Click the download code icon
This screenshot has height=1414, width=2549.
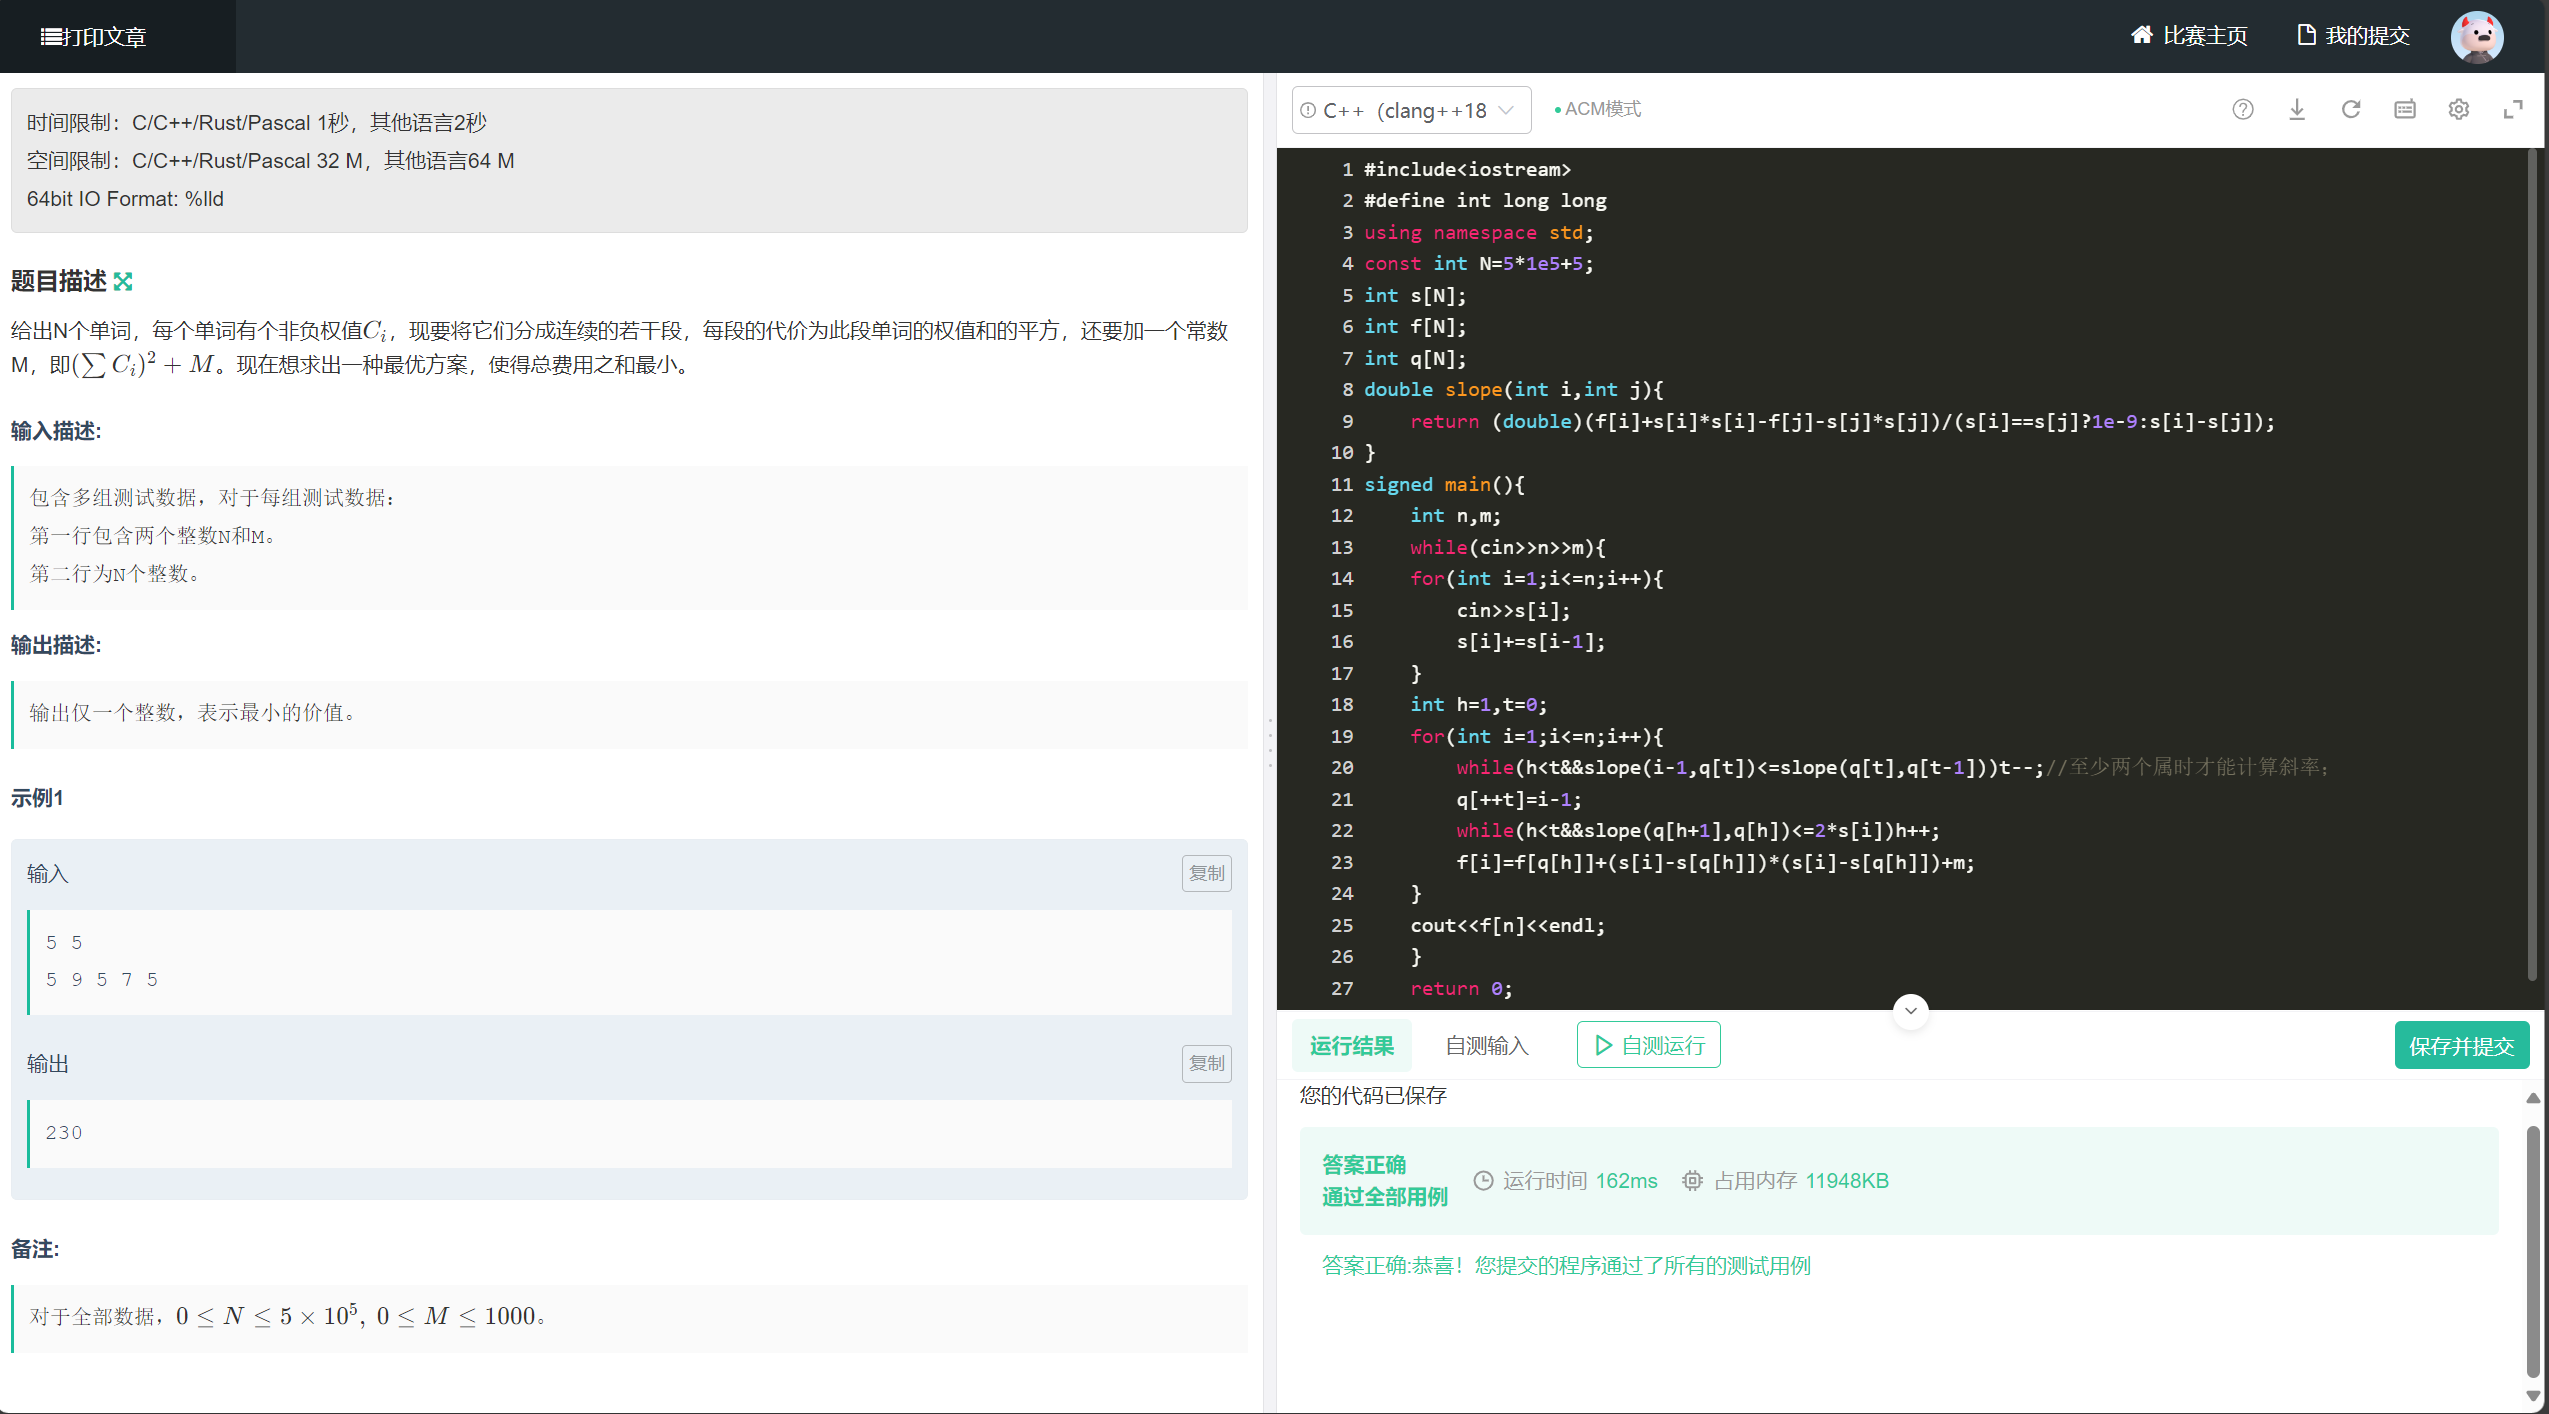pos(2296,110)
